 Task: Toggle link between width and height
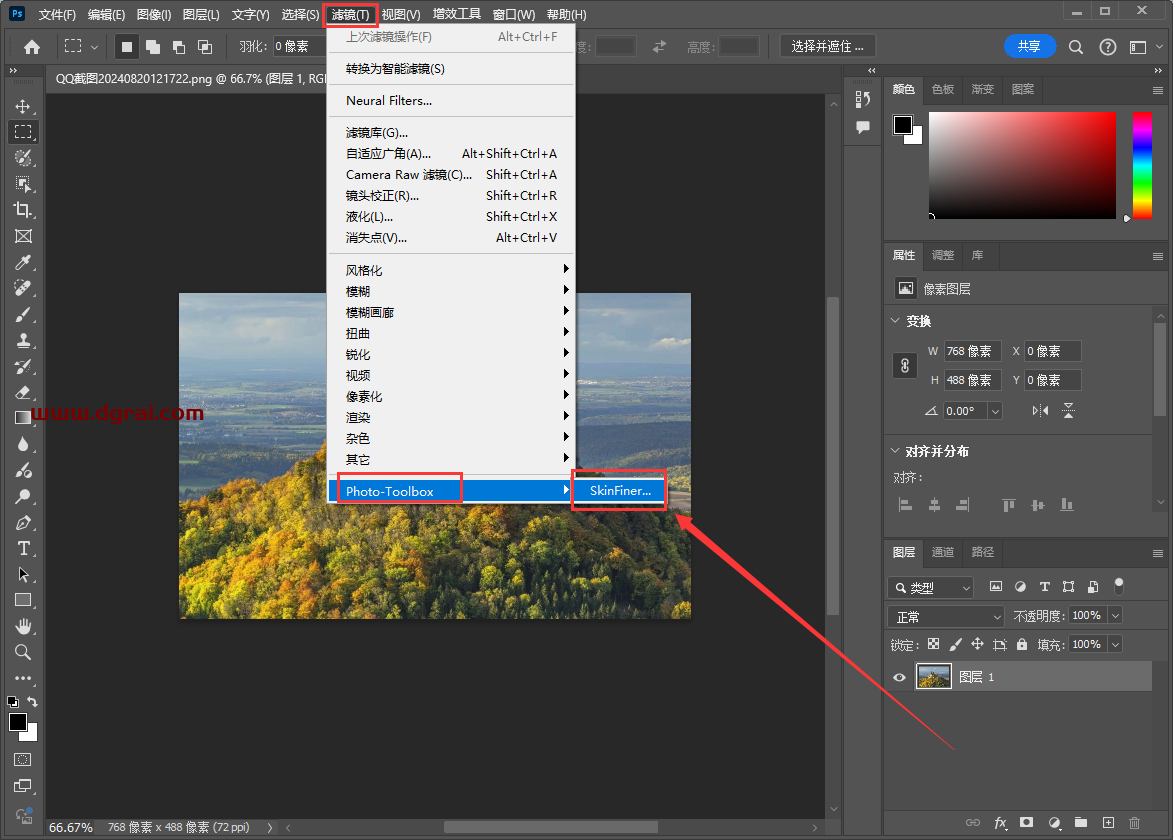[904, 366]
